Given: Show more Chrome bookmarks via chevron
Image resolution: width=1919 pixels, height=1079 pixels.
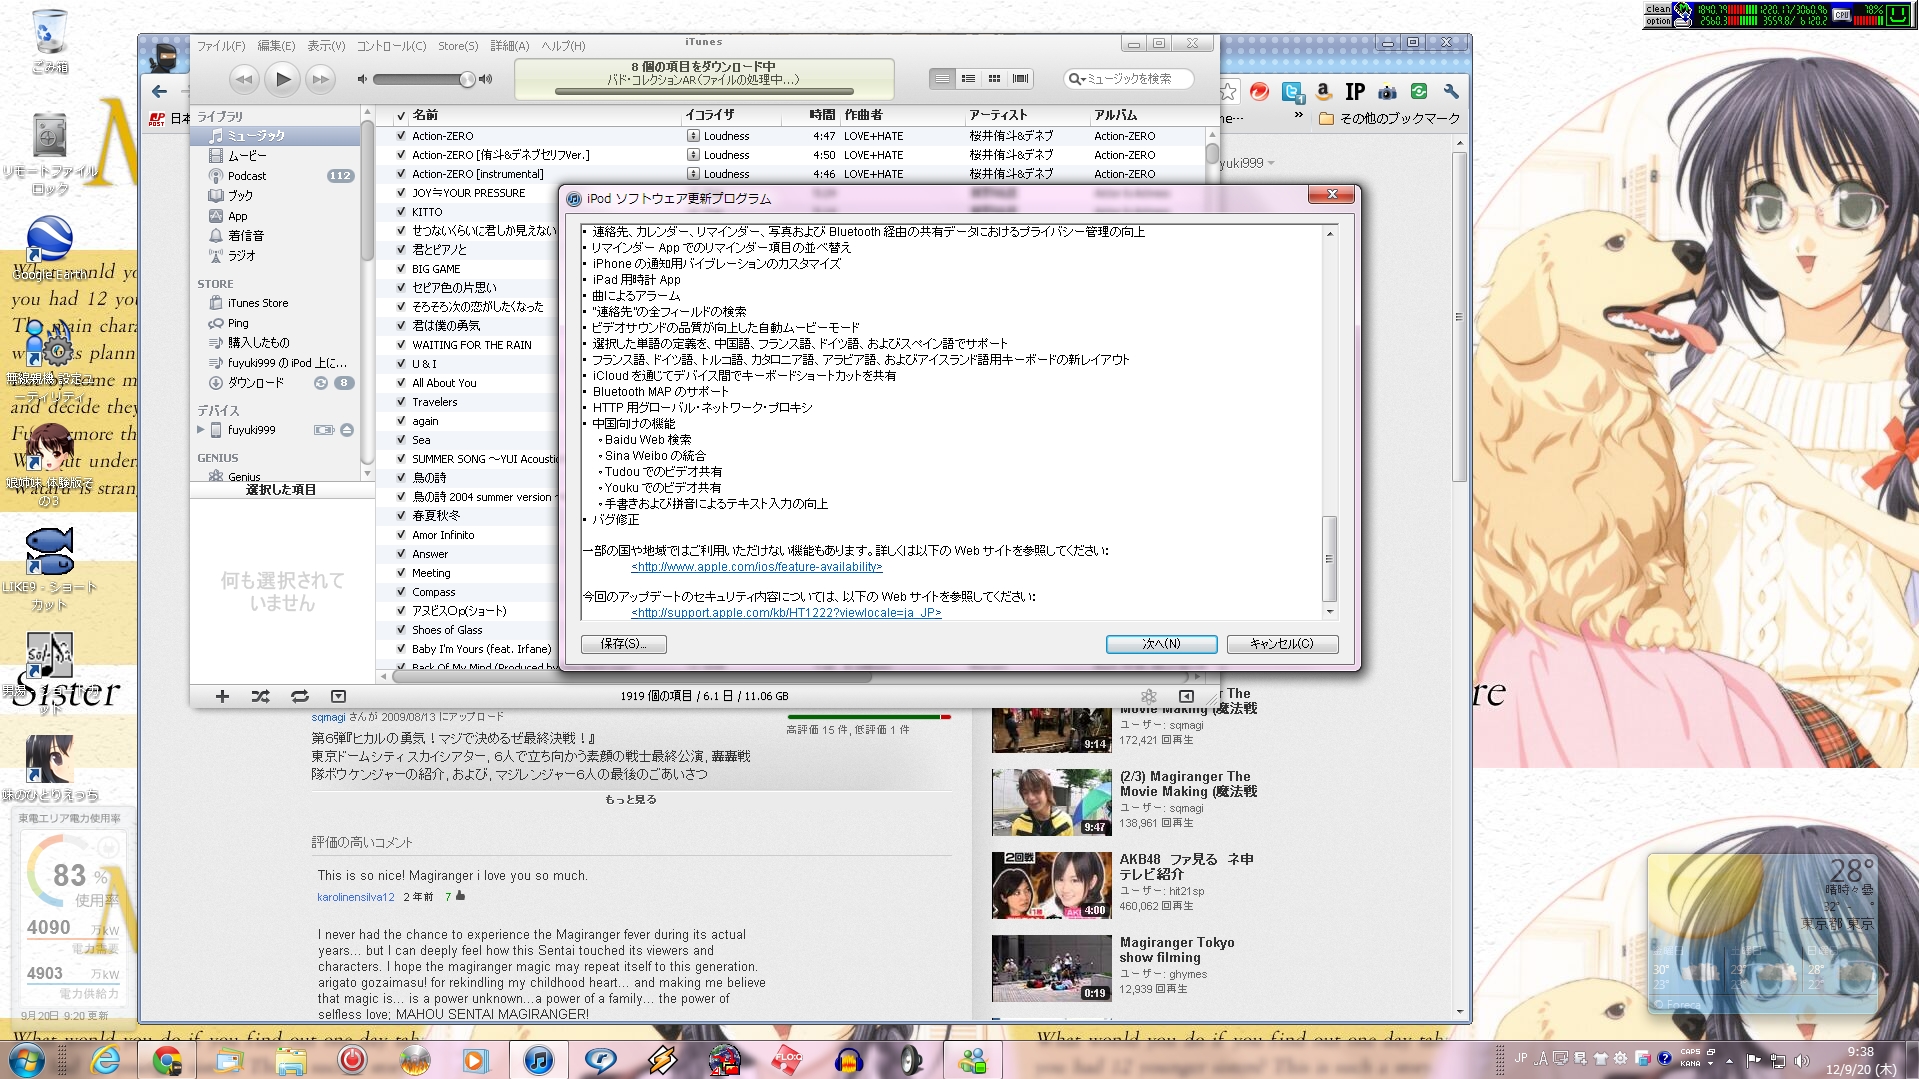Looking at the screenshot, I should coord(1298,116).
